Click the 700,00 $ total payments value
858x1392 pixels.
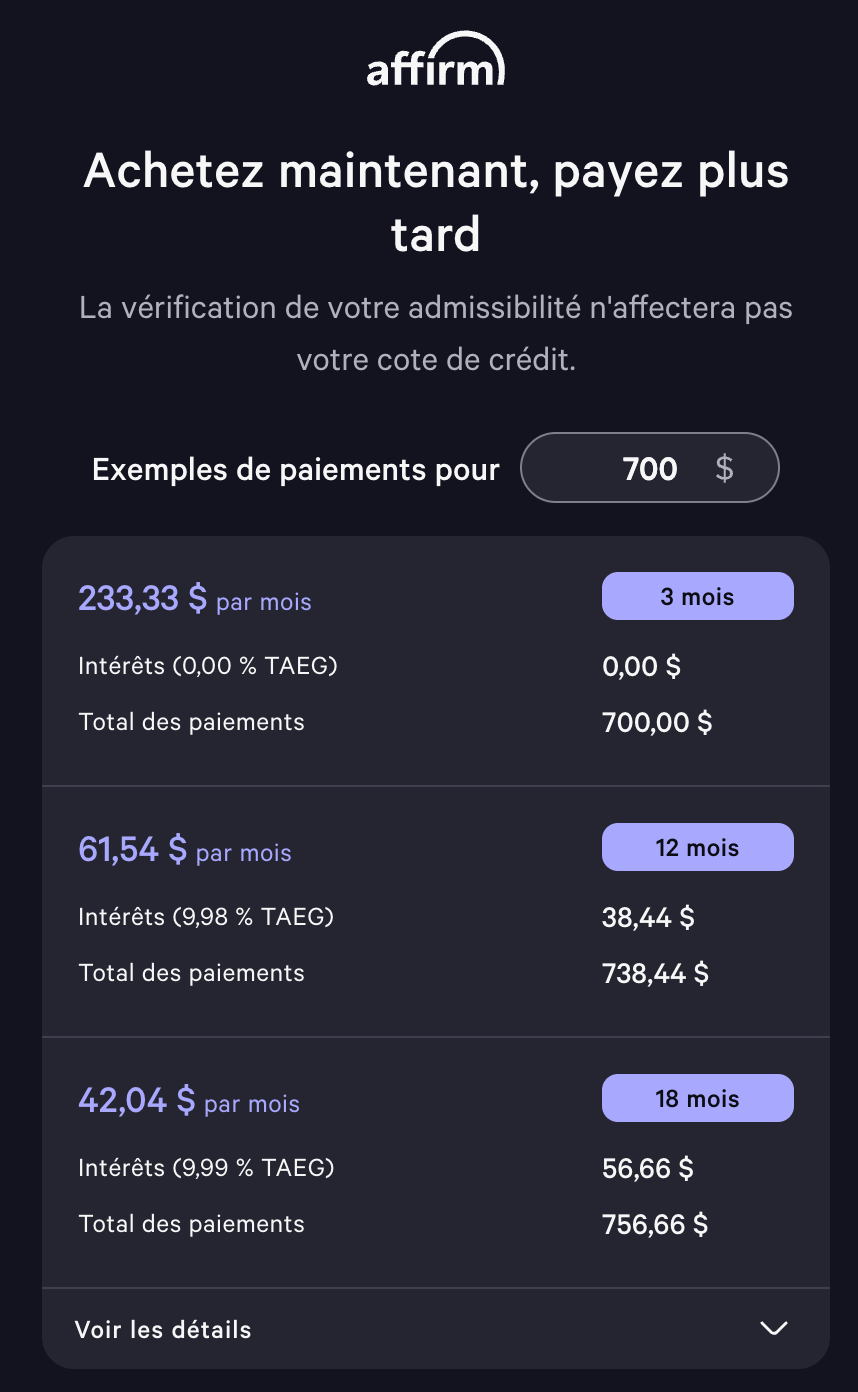[x=657, y=722]
